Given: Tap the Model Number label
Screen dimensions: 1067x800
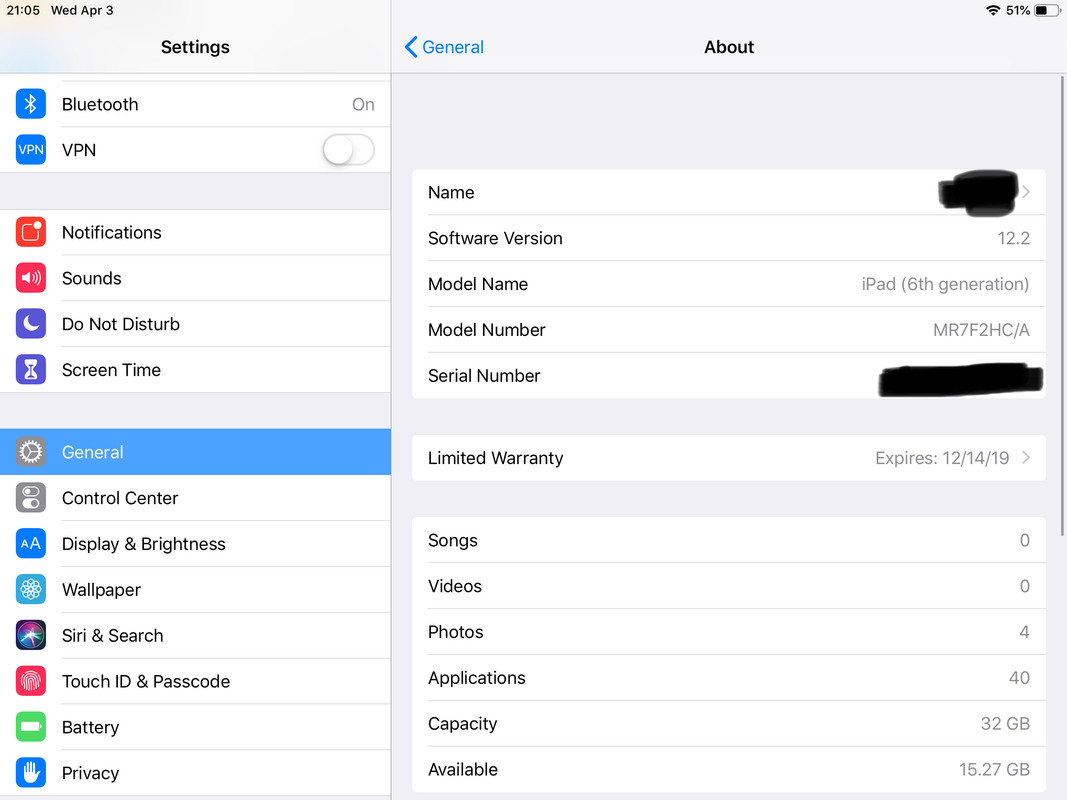Looking at the screenshot, I should click(487, 330).
